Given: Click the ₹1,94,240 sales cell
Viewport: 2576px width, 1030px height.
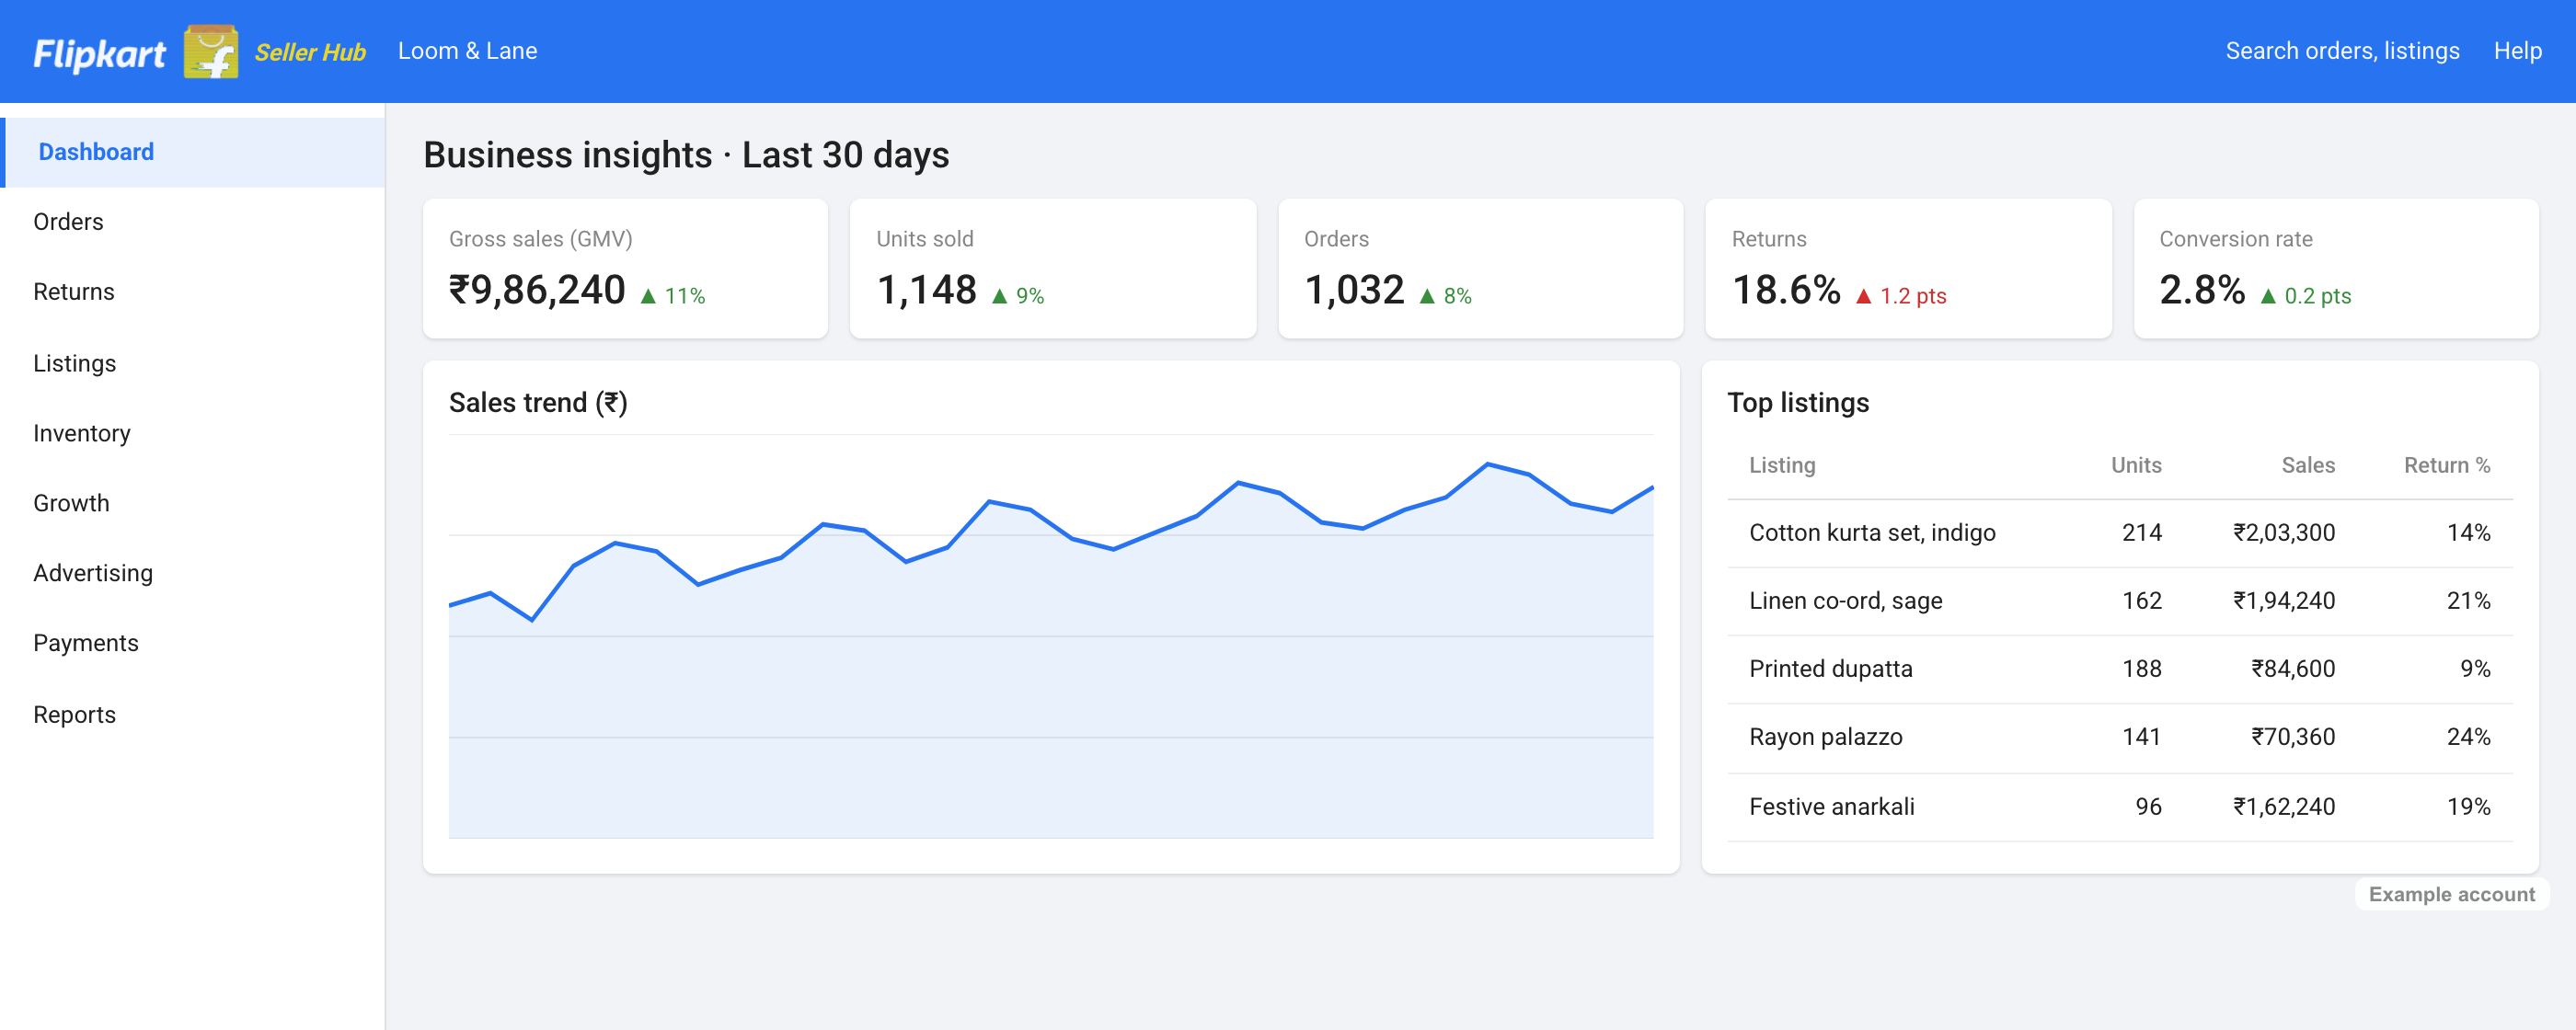Looking at the screenshot, I should (x=2284, y=601).
